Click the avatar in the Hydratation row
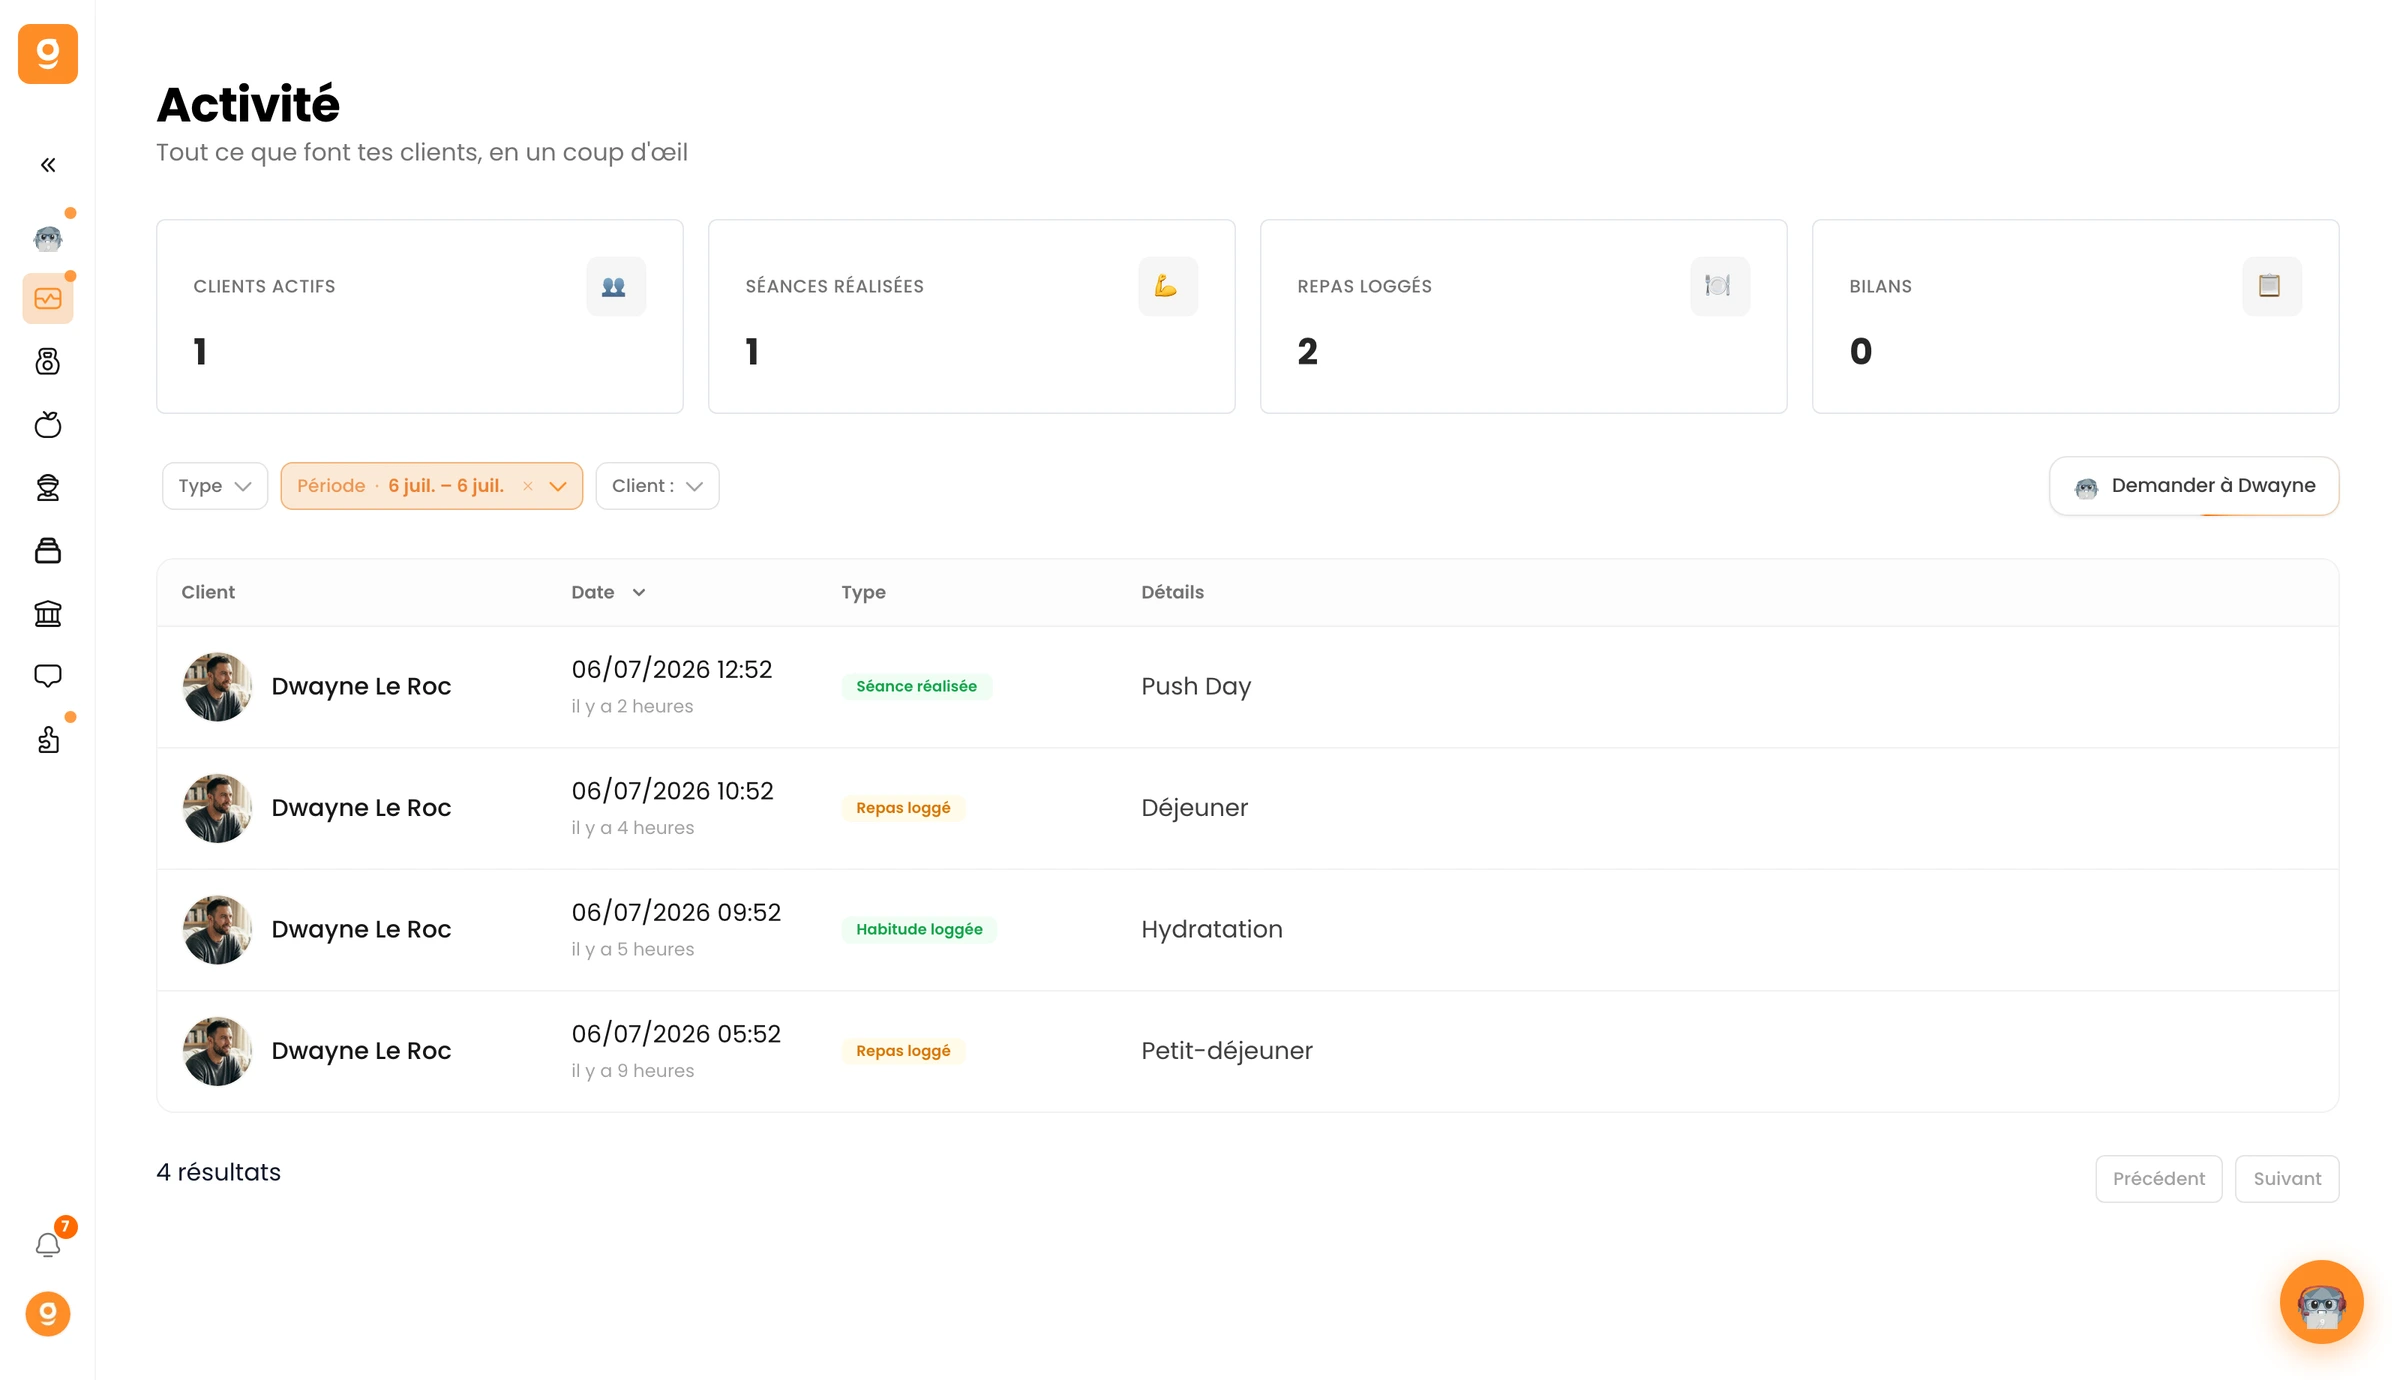2400x1380 pixels. point(217,930)
